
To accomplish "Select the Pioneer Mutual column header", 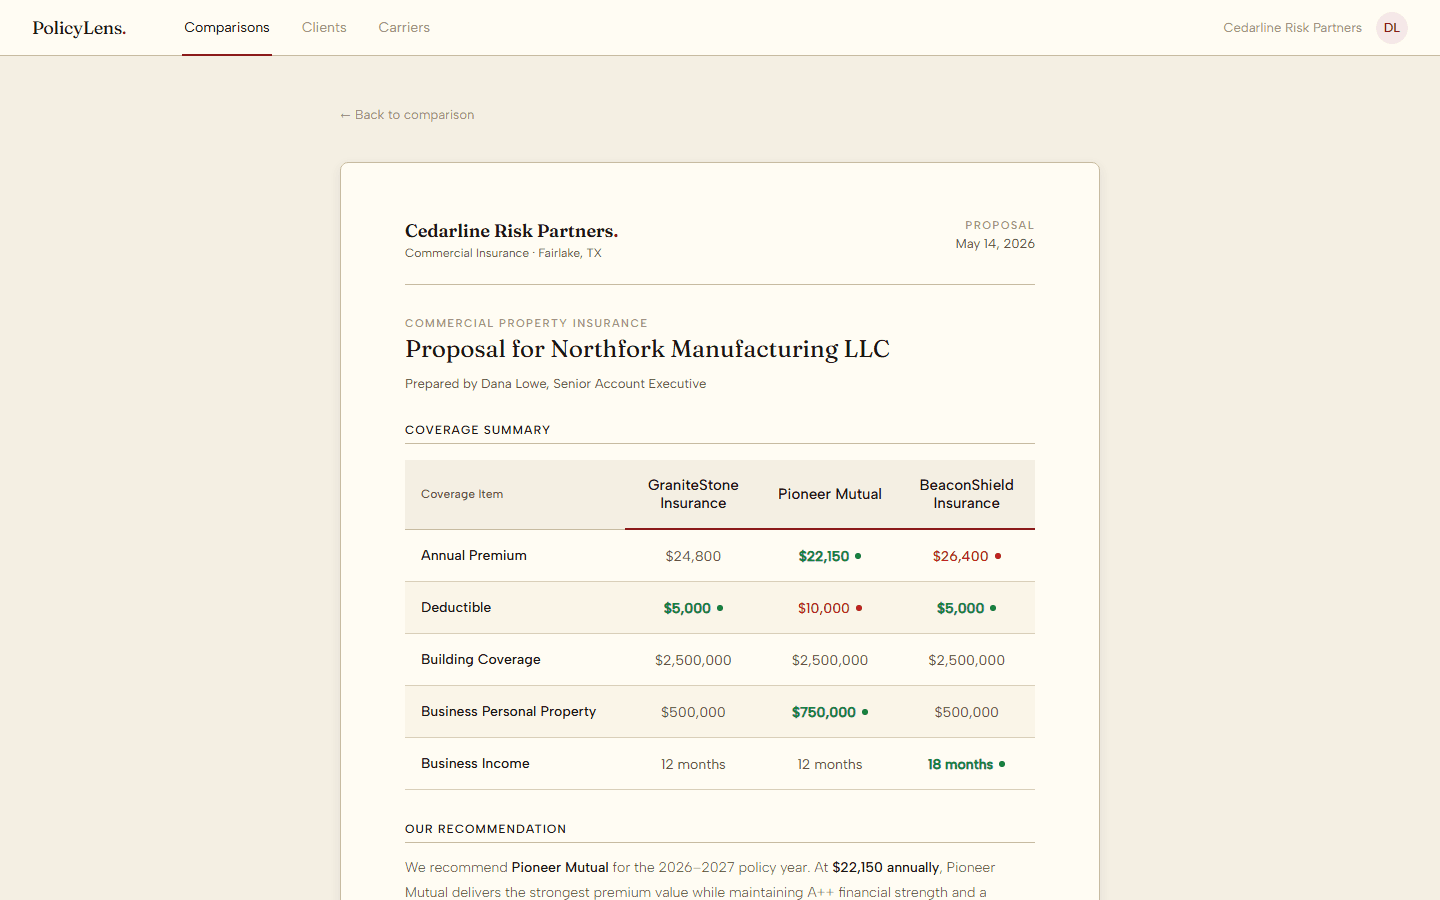I will coord(830,494).
